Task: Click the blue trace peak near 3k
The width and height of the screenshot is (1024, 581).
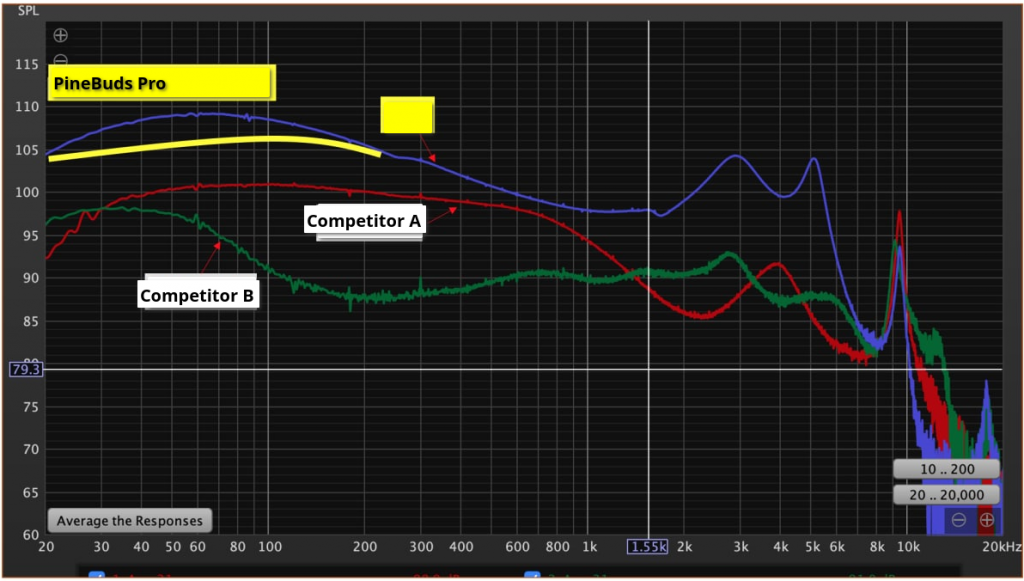Action: [735, 156]
